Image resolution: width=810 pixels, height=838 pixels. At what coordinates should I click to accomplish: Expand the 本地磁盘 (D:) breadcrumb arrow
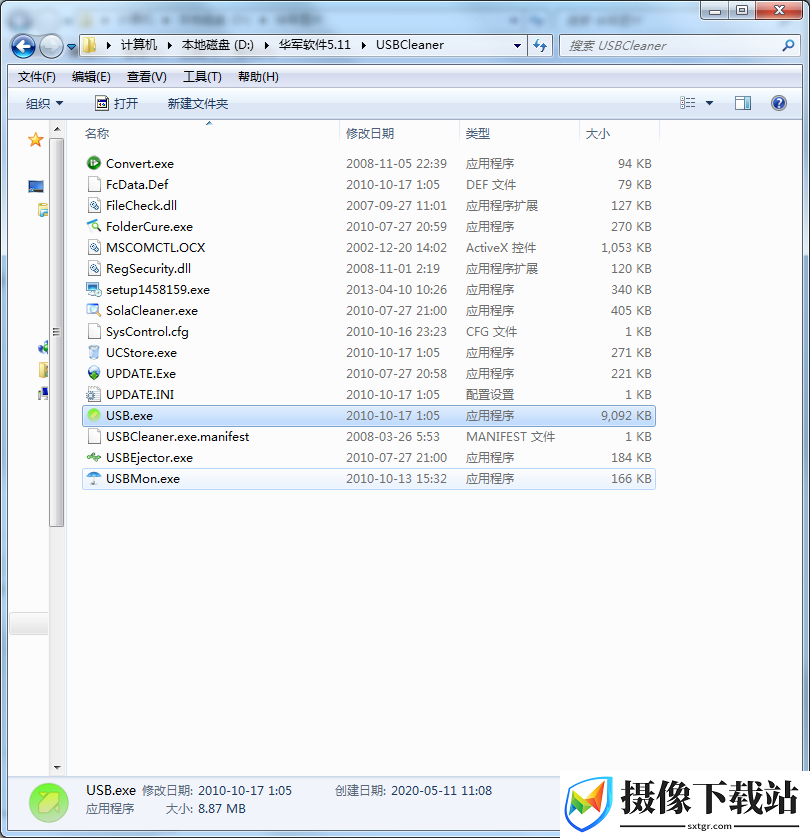(266, 45)
